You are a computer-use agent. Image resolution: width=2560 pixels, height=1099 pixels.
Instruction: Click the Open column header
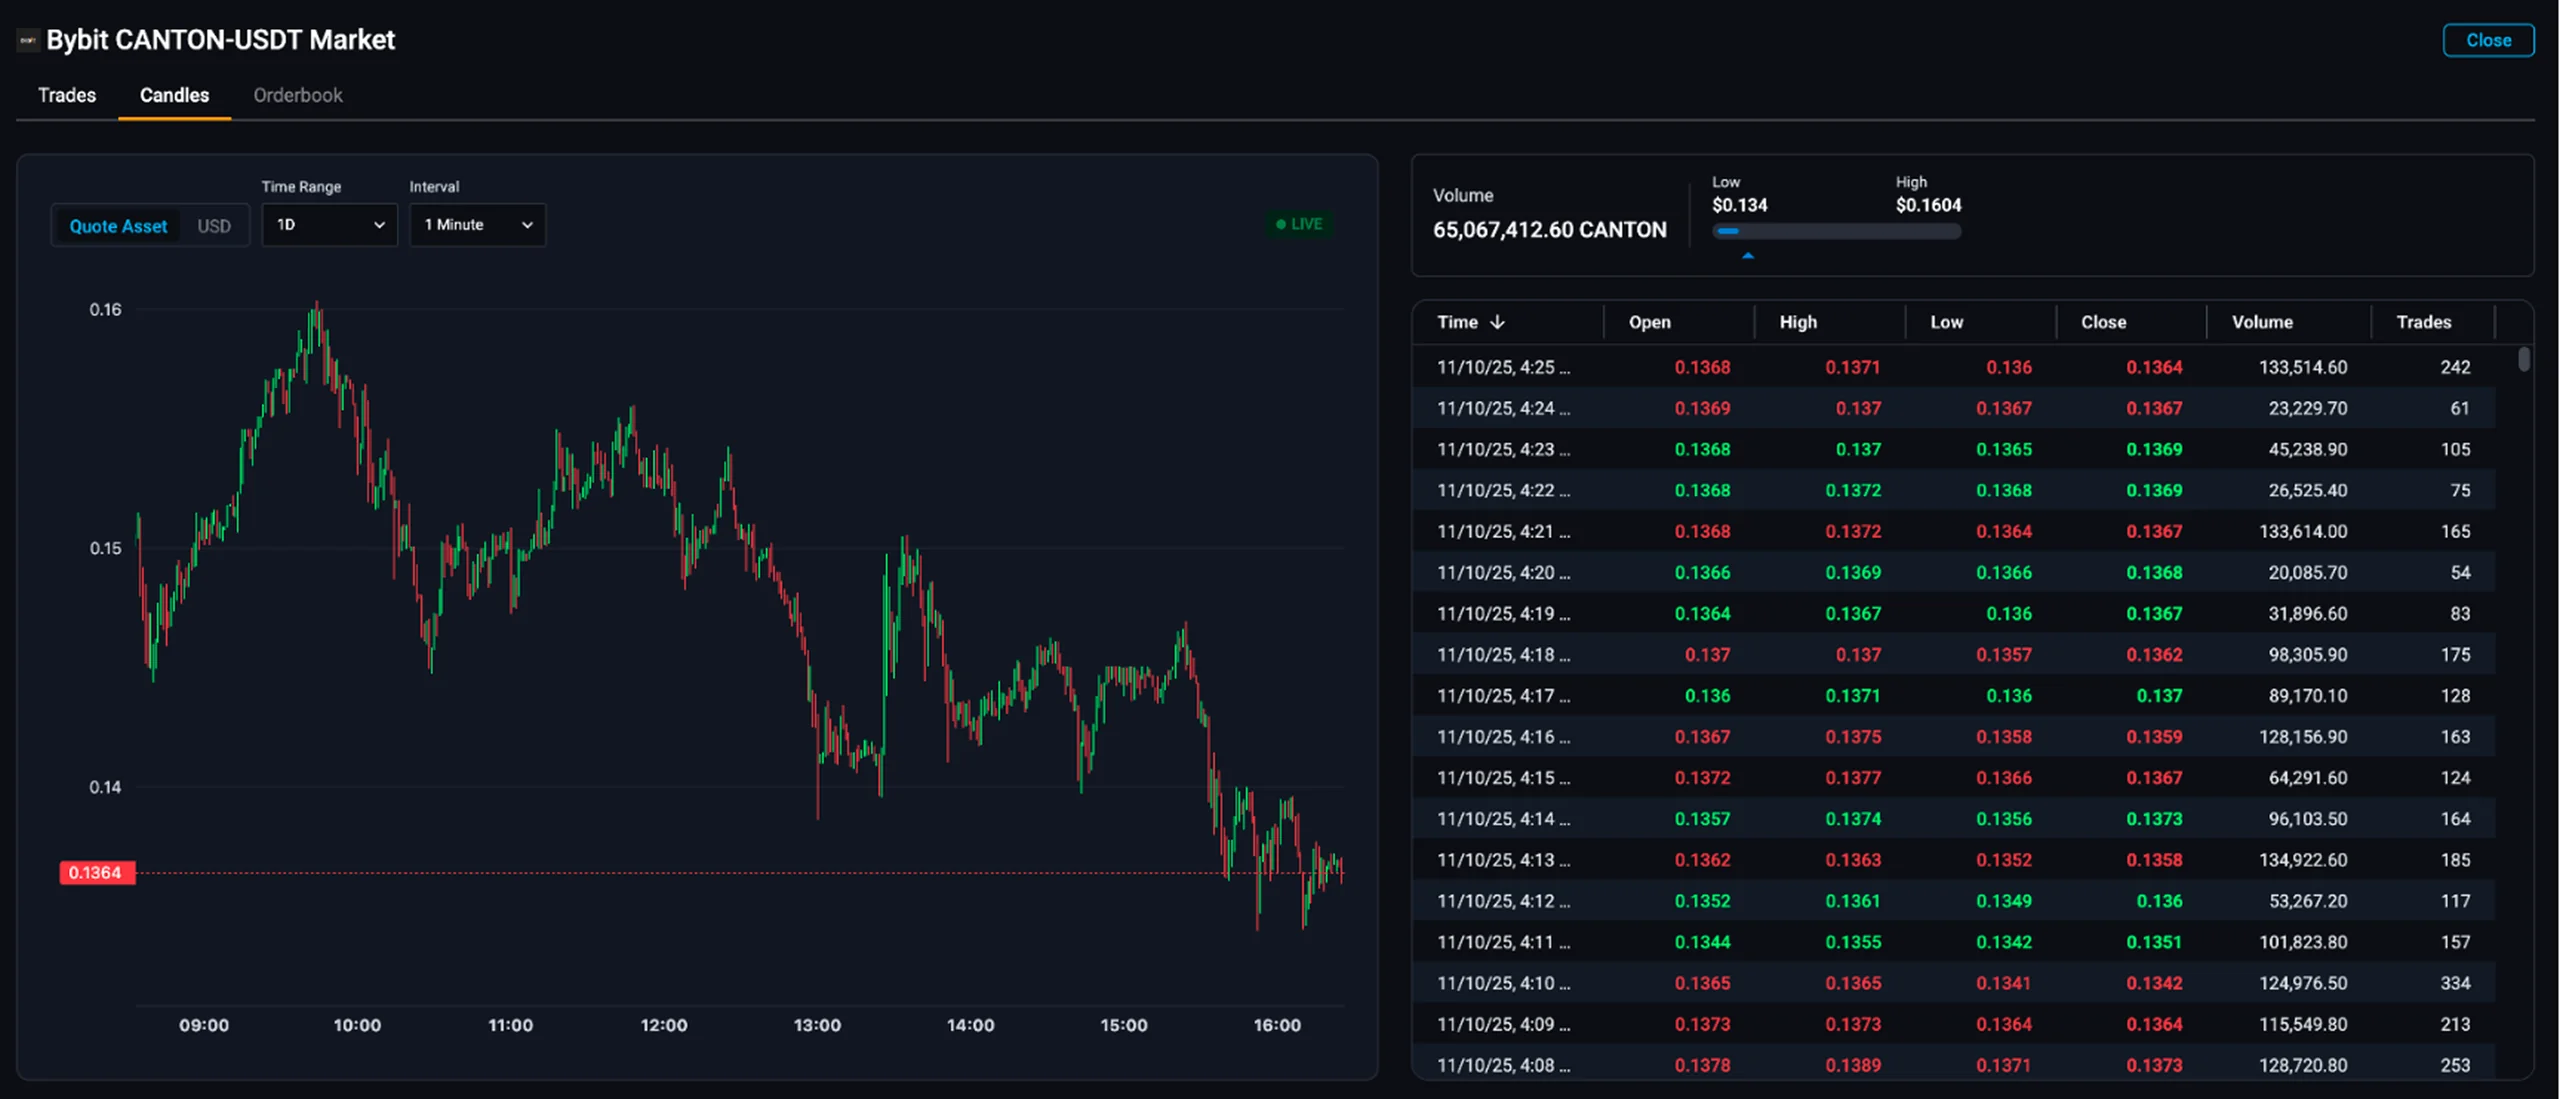(x=1649, y=322)
